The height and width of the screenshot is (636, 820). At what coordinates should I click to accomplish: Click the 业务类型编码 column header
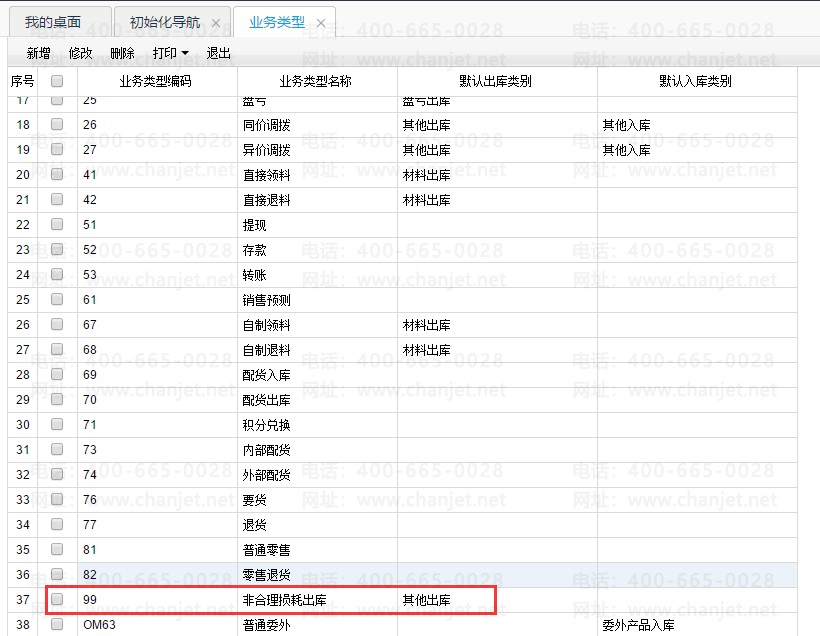[155, 81]
